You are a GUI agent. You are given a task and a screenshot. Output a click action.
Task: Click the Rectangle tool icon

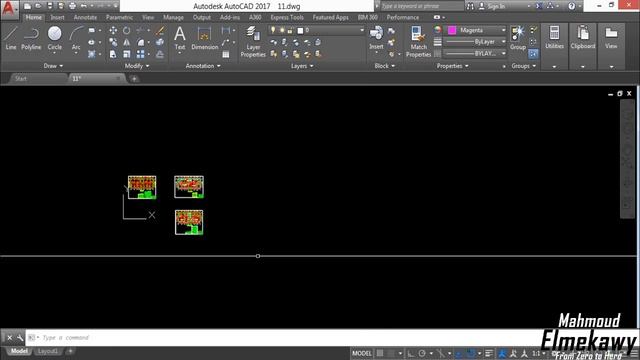(x=91, y=31)
